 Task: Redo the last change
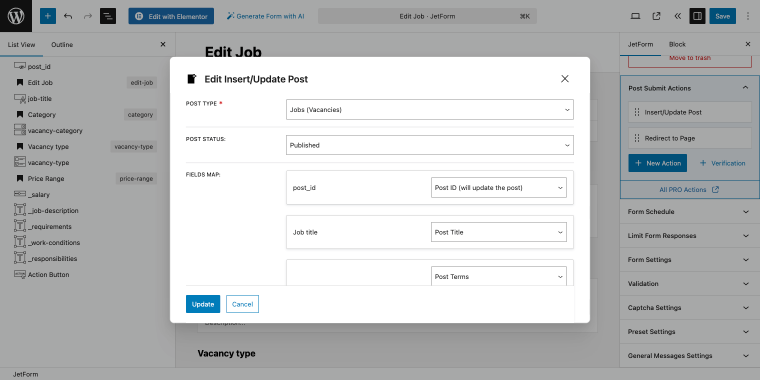(88, 16)
